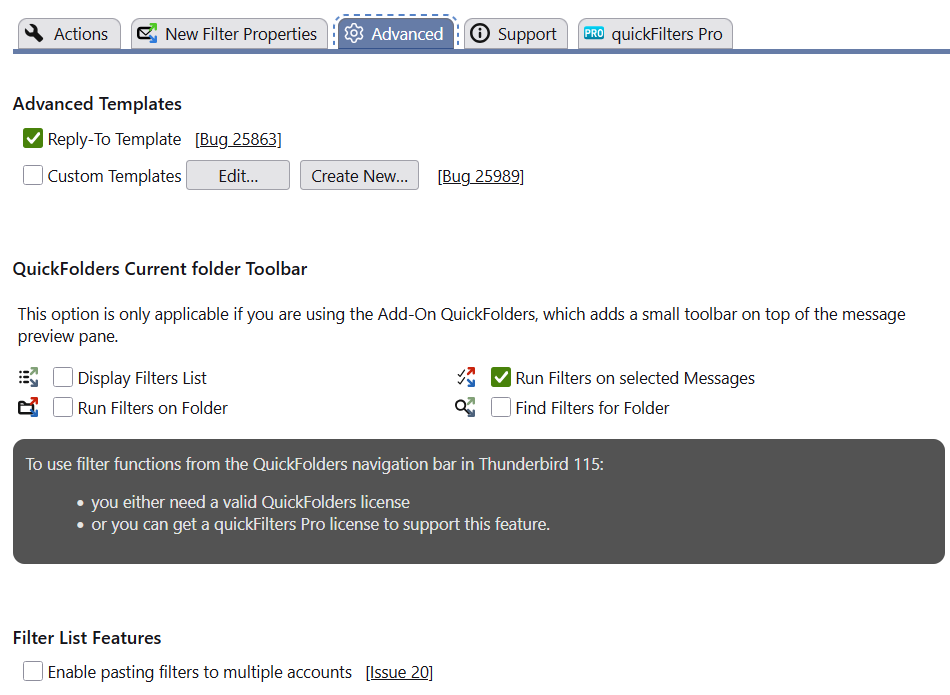This screenshot has width=950, height=695.
Task: Click the Run Filters on Folder icon
Action: 28,407
